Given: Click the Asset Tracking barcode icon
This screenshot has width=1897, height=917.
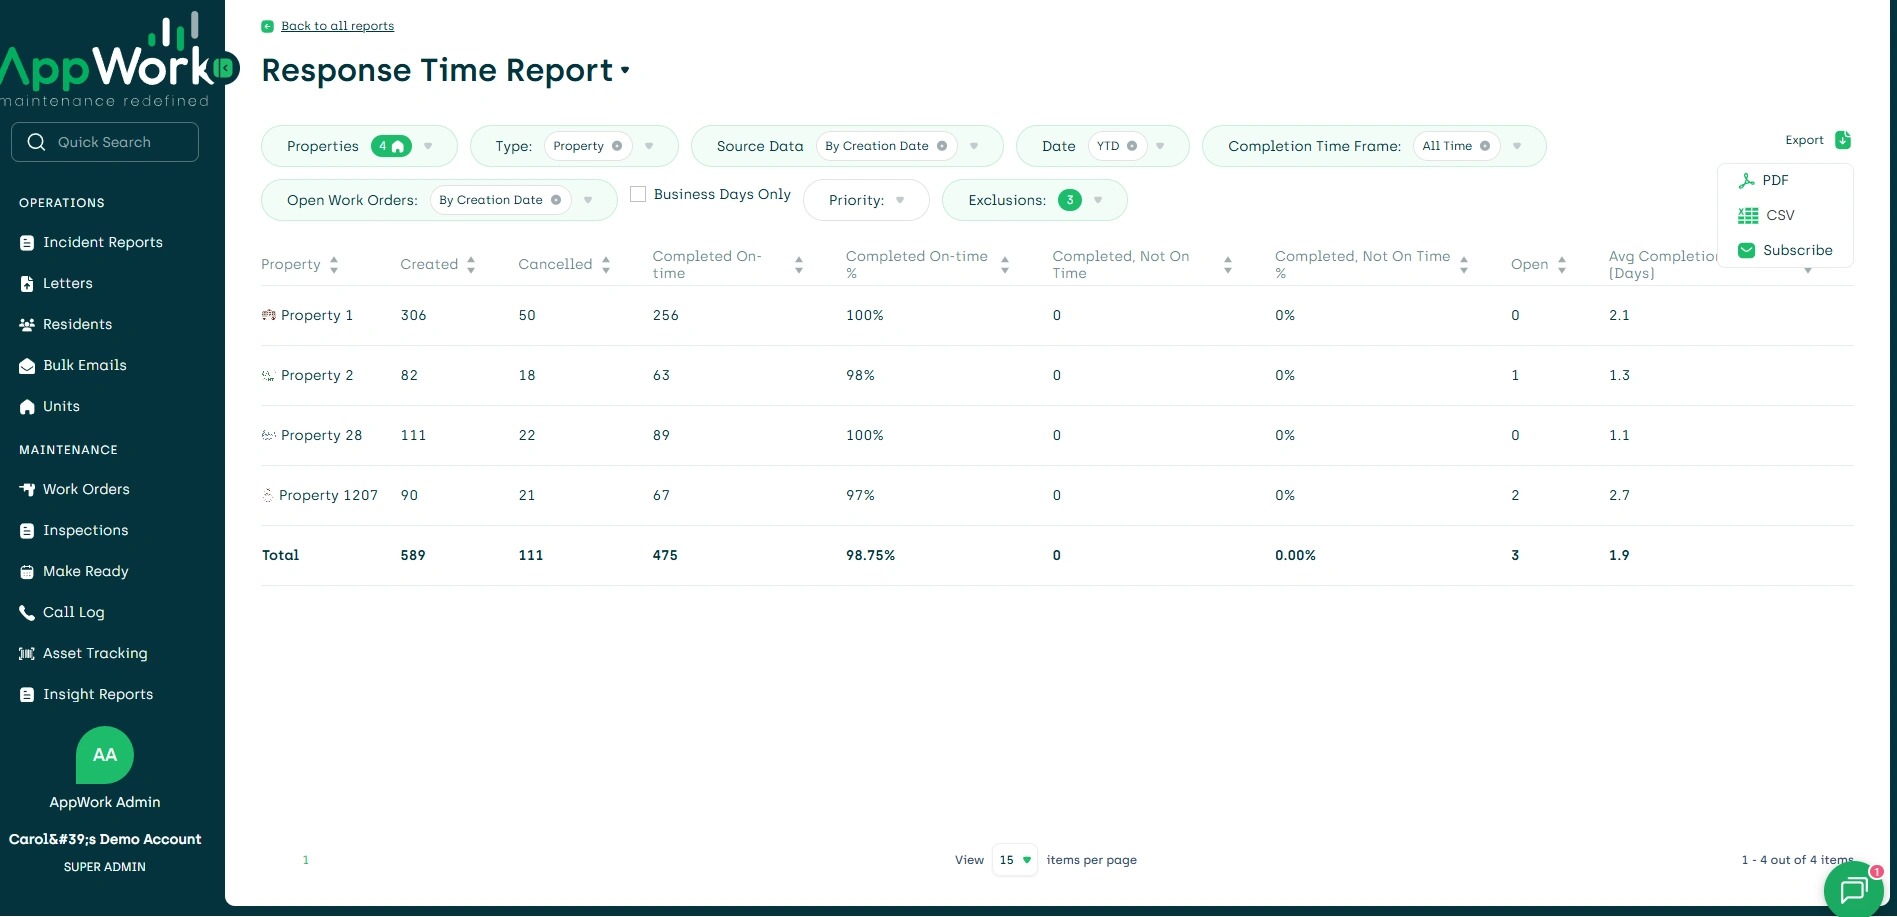Looking at the screenshot, I should [27, 654].
